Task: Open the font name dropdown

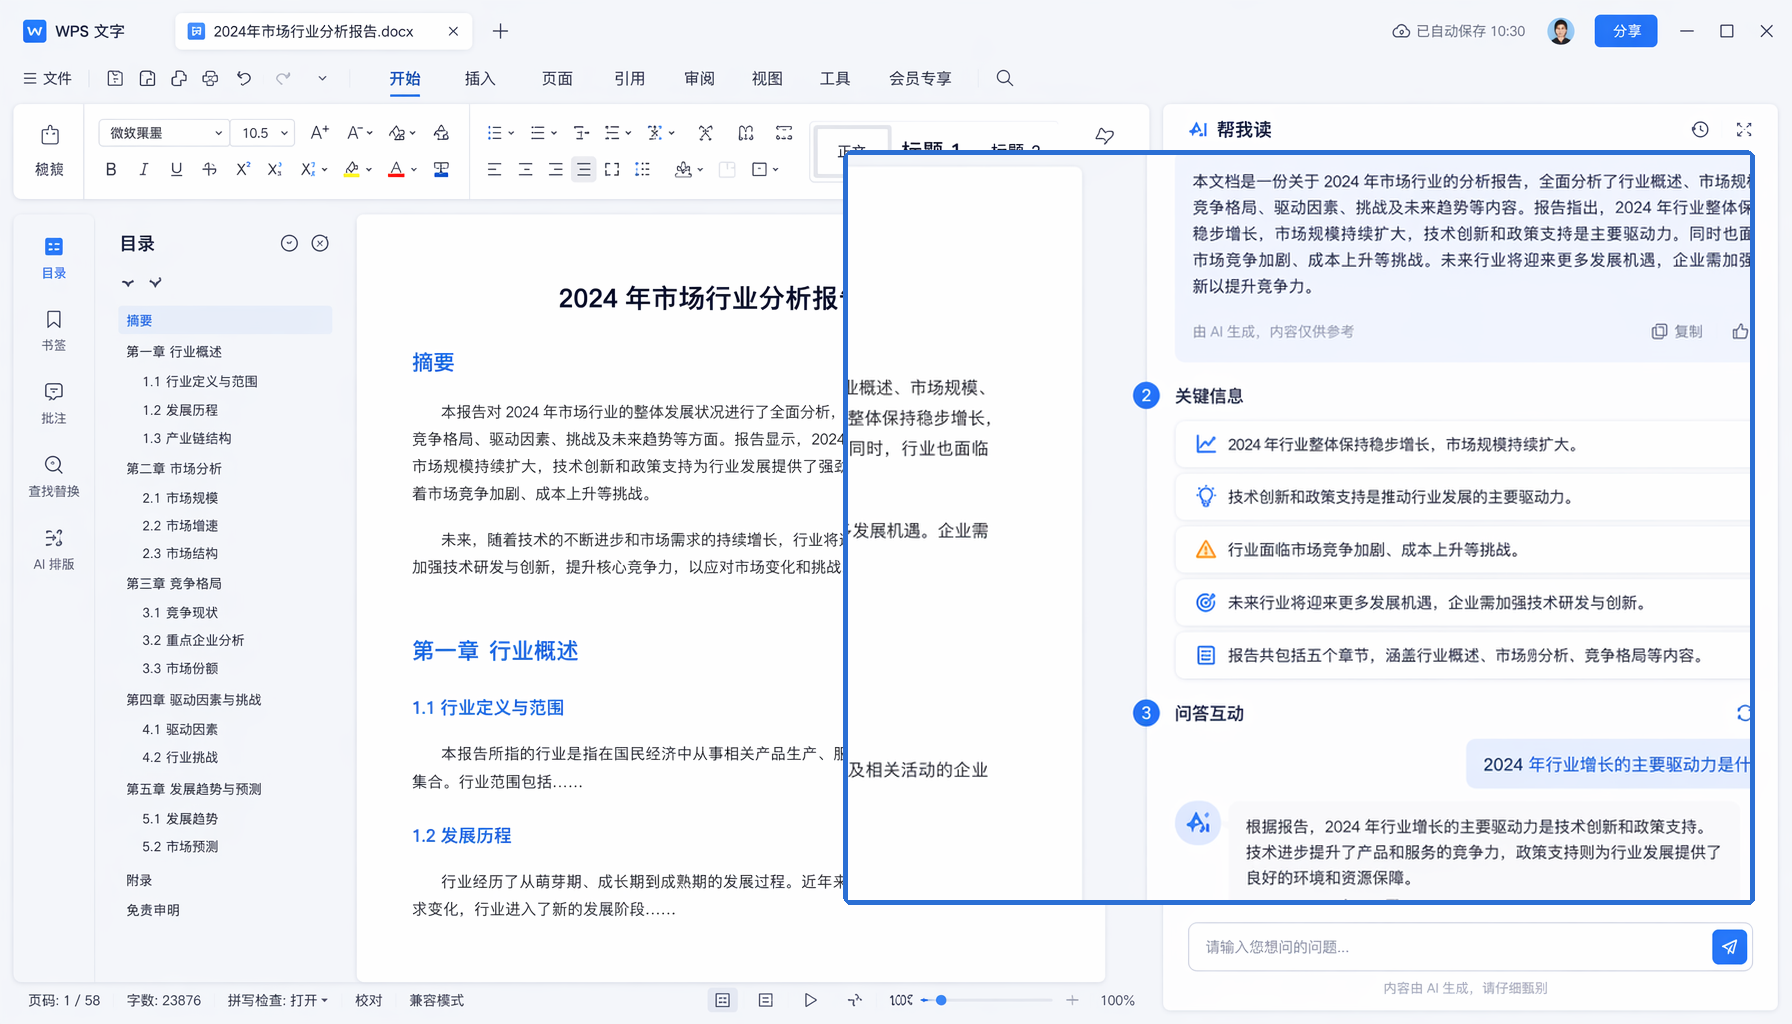Action: coord(164,133)
